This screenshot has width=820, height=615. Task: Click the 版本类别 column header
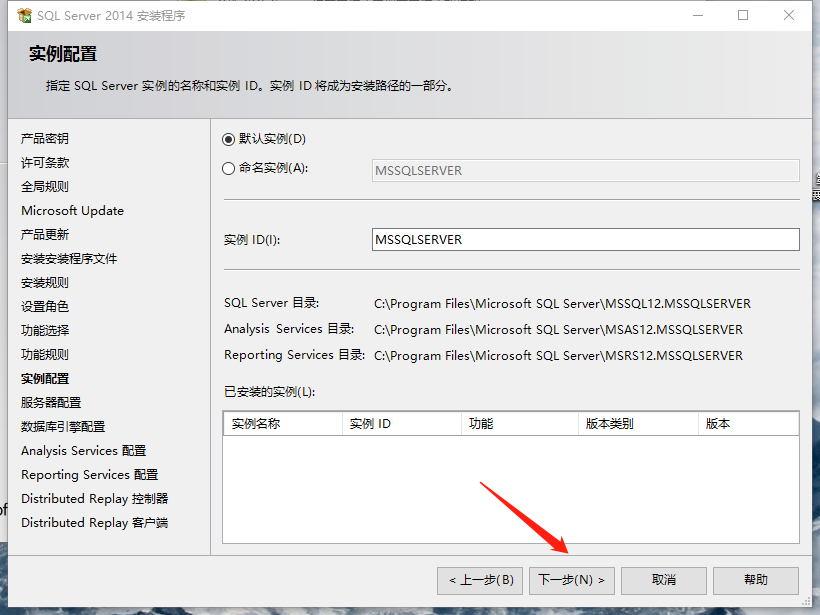click(x=639, y=424)
